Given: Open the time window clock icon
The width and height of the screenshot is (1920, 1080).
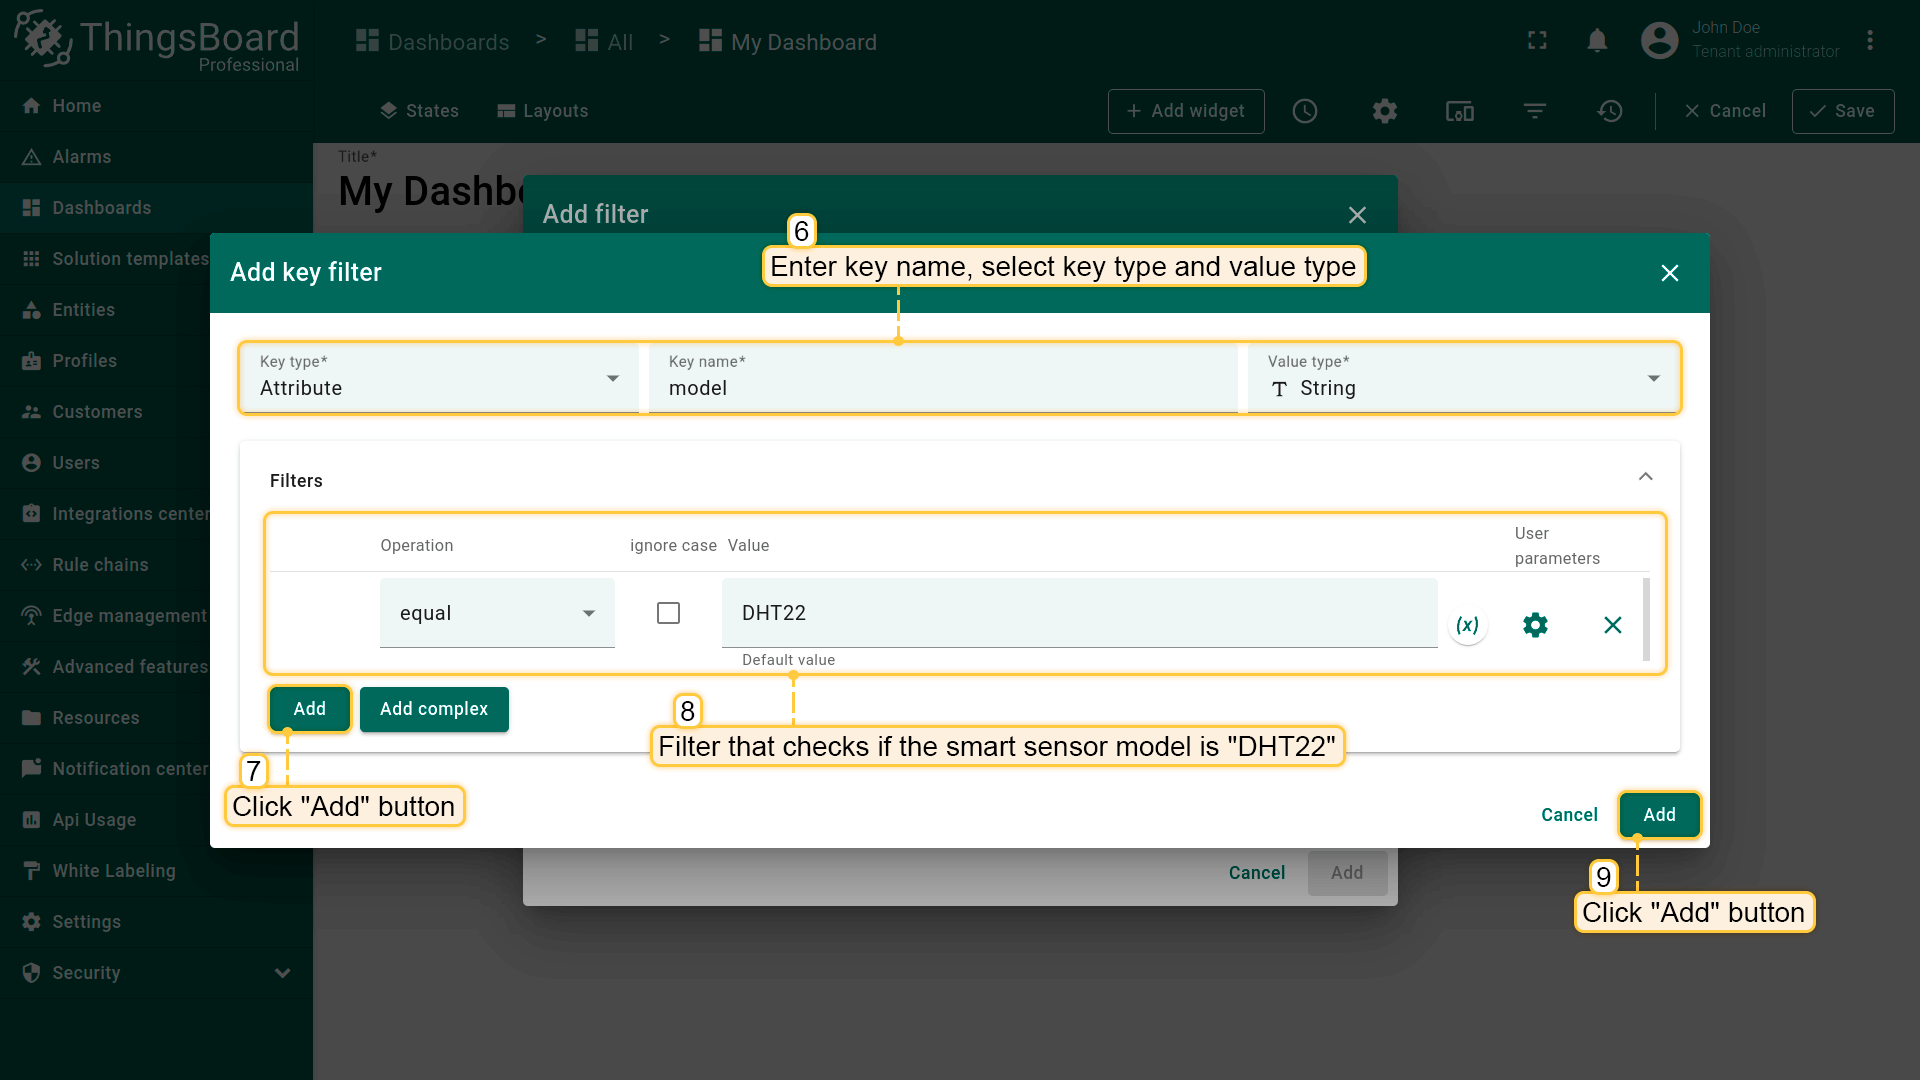Looking at the screenshot, I should click(x=1304, y=111).
